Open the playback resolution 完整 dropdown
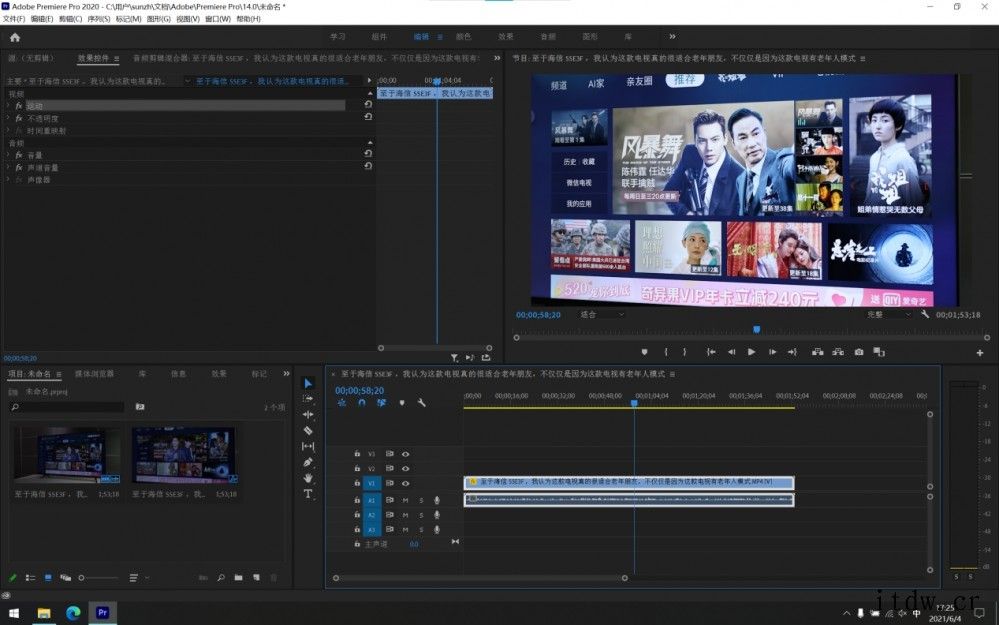This screenshot has height=625, width=999. (x=889, y=315)
